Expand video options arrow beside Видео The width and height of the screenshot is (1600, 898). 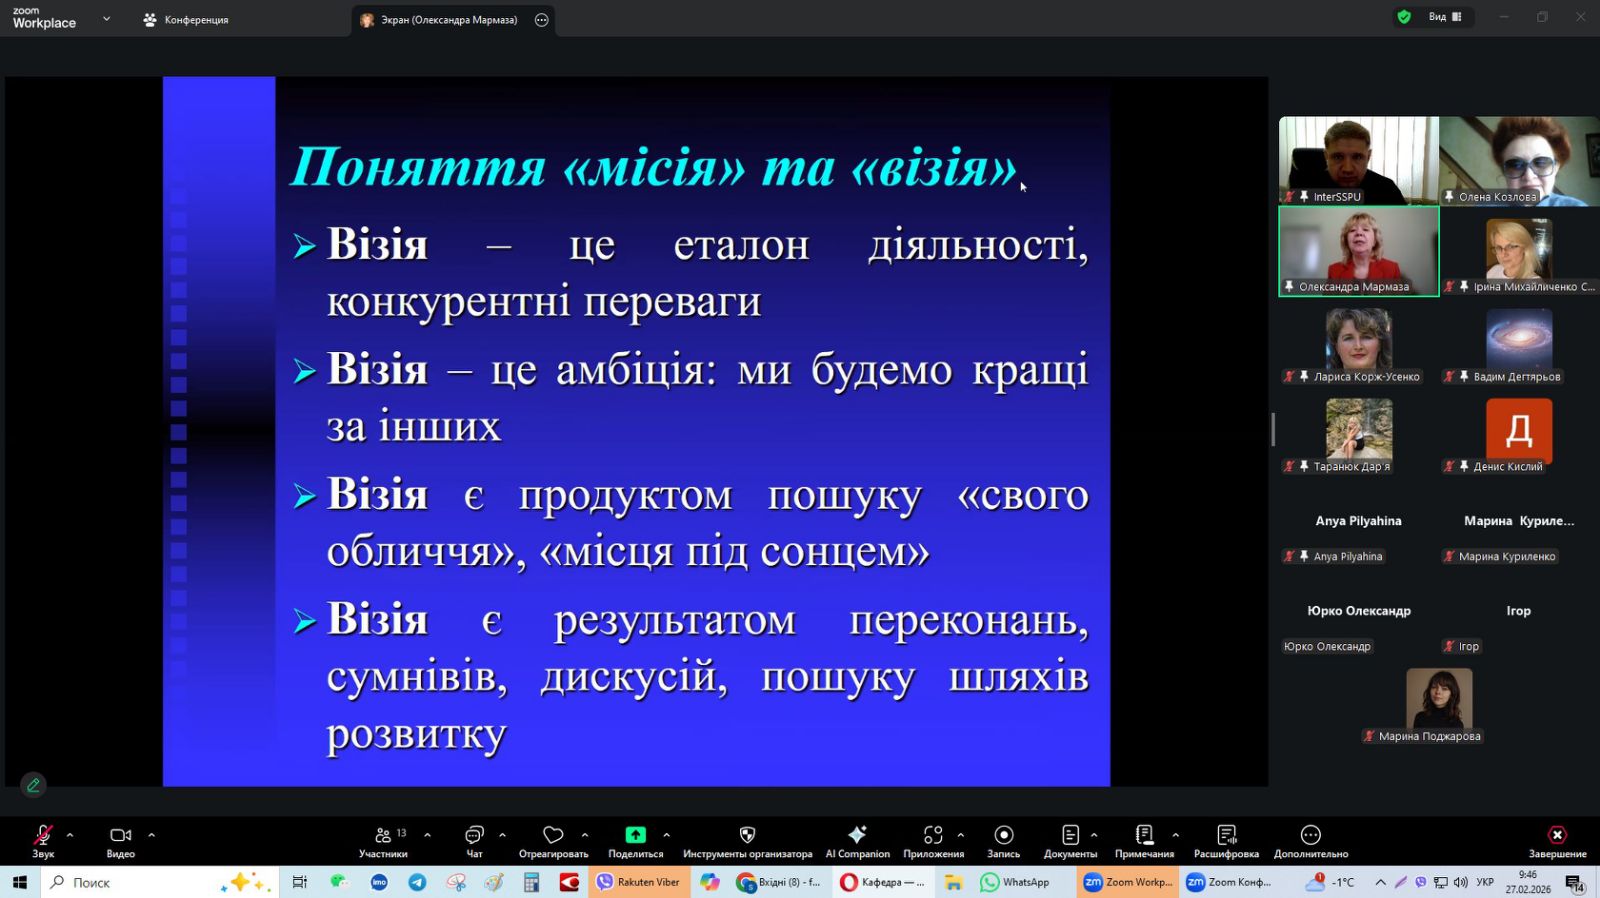tap(152, 835)
